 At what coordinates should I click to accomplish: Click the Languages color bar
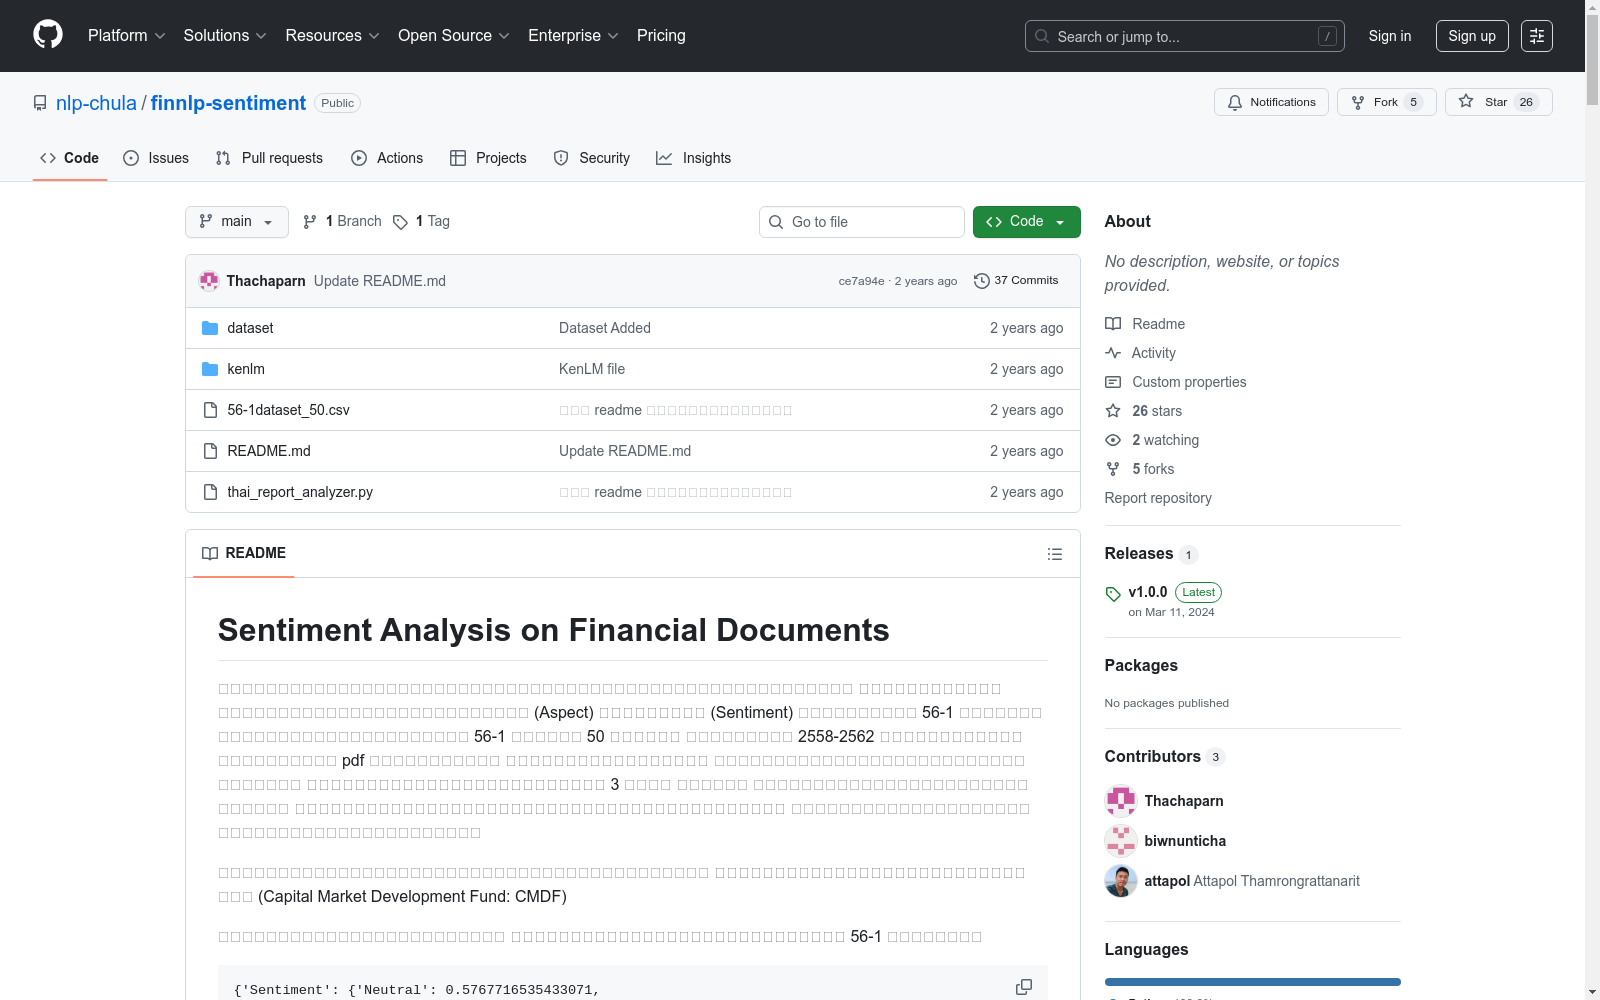(1253, 982)
